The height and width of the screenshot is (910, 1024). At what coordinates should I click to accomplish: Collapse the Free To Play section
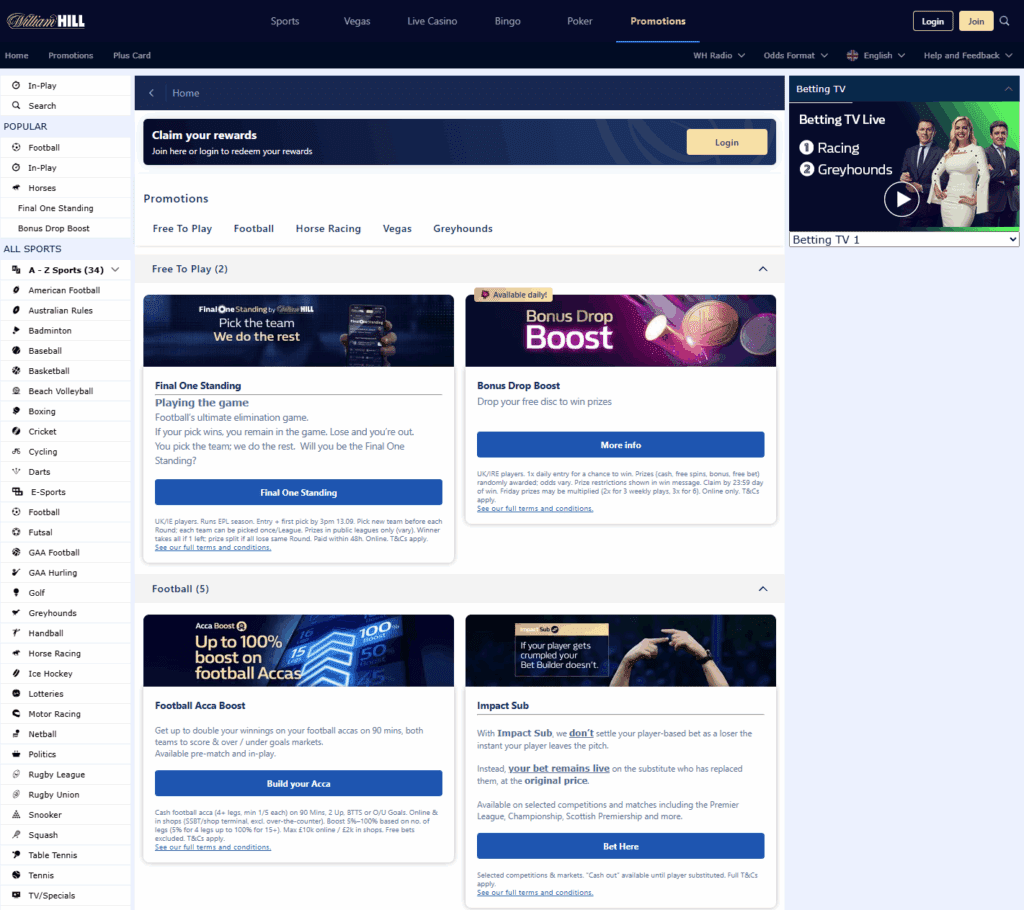[x=763, y=269]
